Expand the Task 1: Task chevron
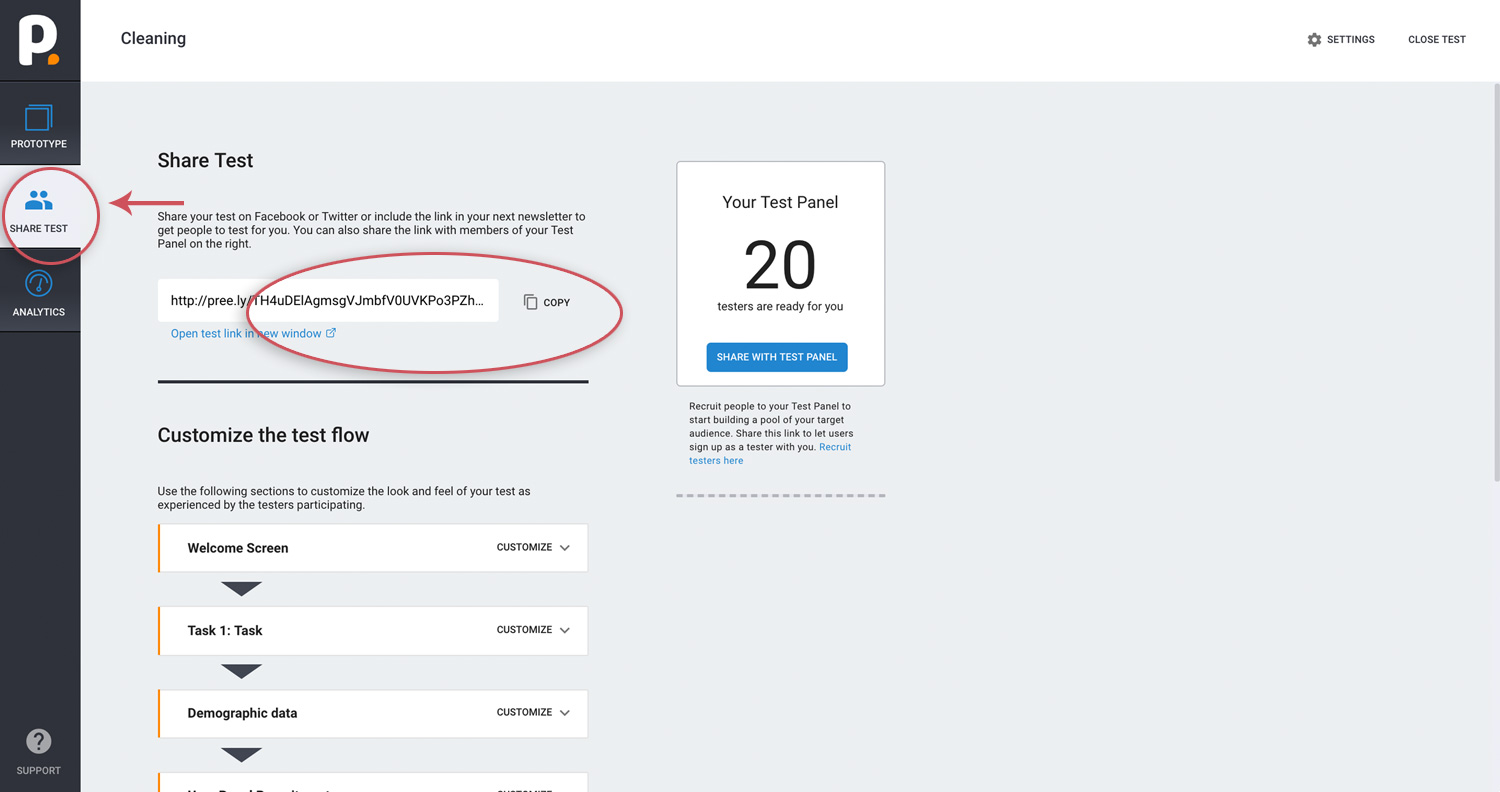Image resolution: width=1500 pixels, height=792 pixels. coord(565,630)
